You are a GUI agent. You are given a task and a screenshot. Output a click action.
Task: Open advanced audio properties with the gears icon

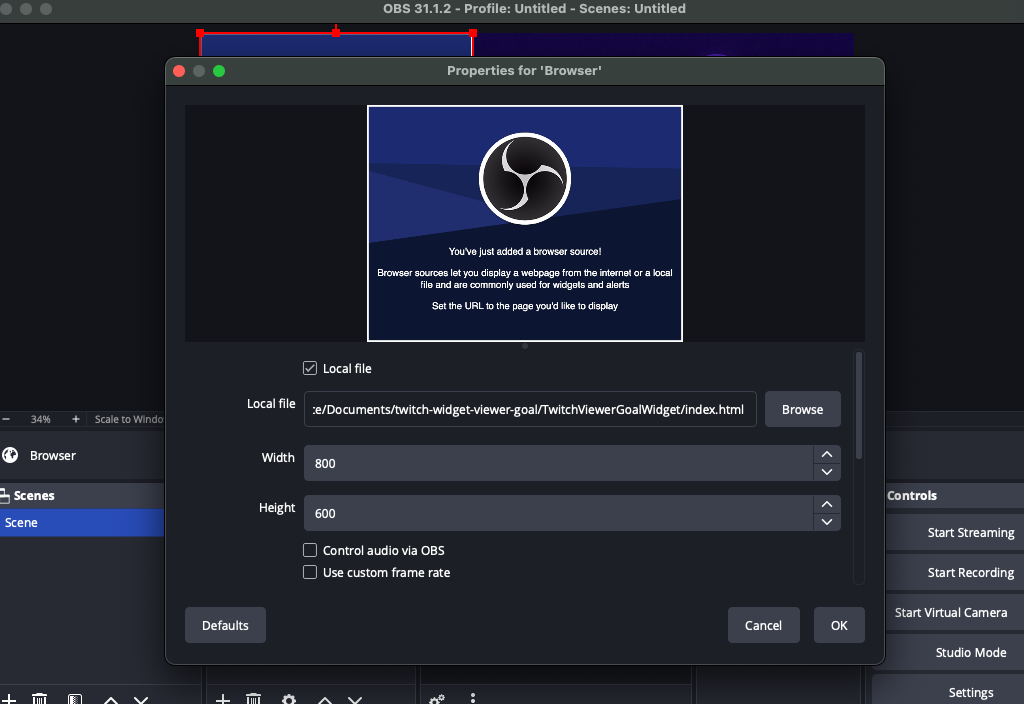434,699
